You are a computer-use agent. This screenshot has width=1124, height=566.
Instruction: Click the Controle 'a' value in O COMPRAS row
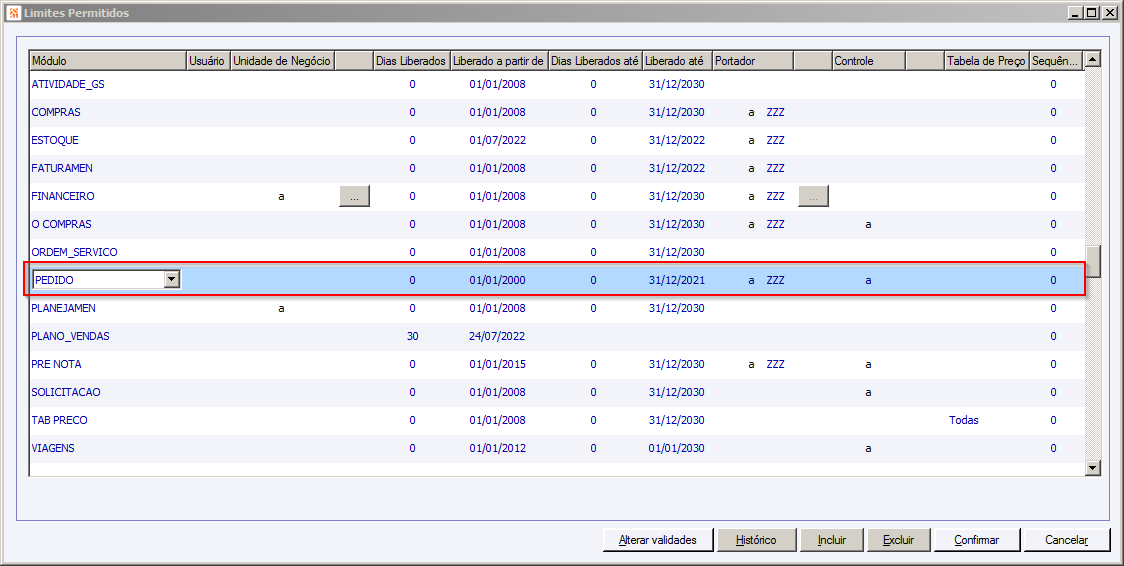(x=868, y=224)
